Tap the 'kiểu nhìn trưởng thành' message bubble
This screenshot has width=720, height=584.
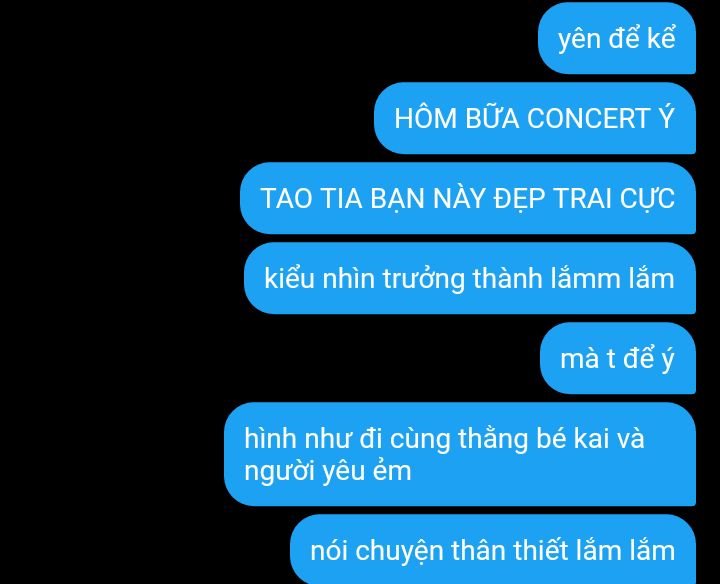point(470,278)
